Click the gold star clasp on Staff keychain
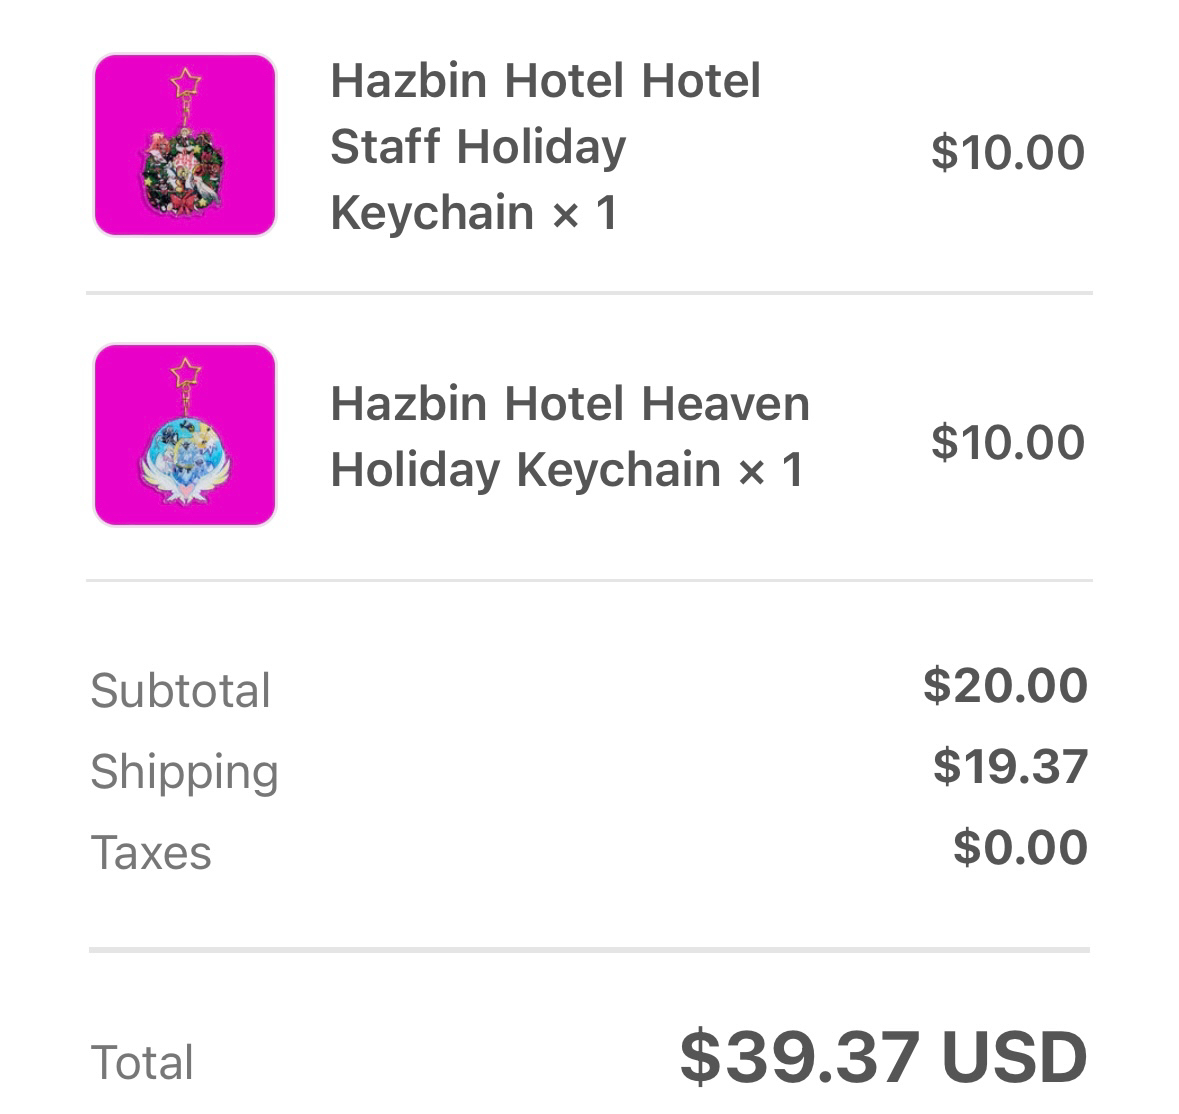This screenshot has height=1114, width=1179. 185,81
